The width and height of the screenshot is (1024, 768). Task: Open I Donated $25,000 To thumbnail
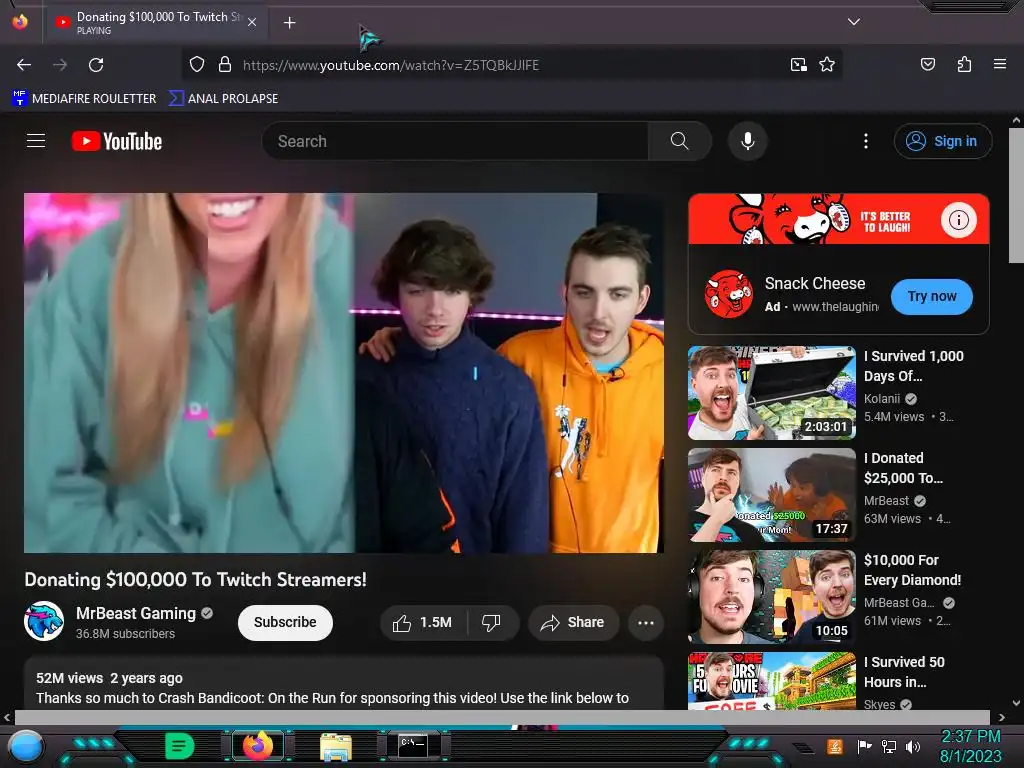coord(772,495)
